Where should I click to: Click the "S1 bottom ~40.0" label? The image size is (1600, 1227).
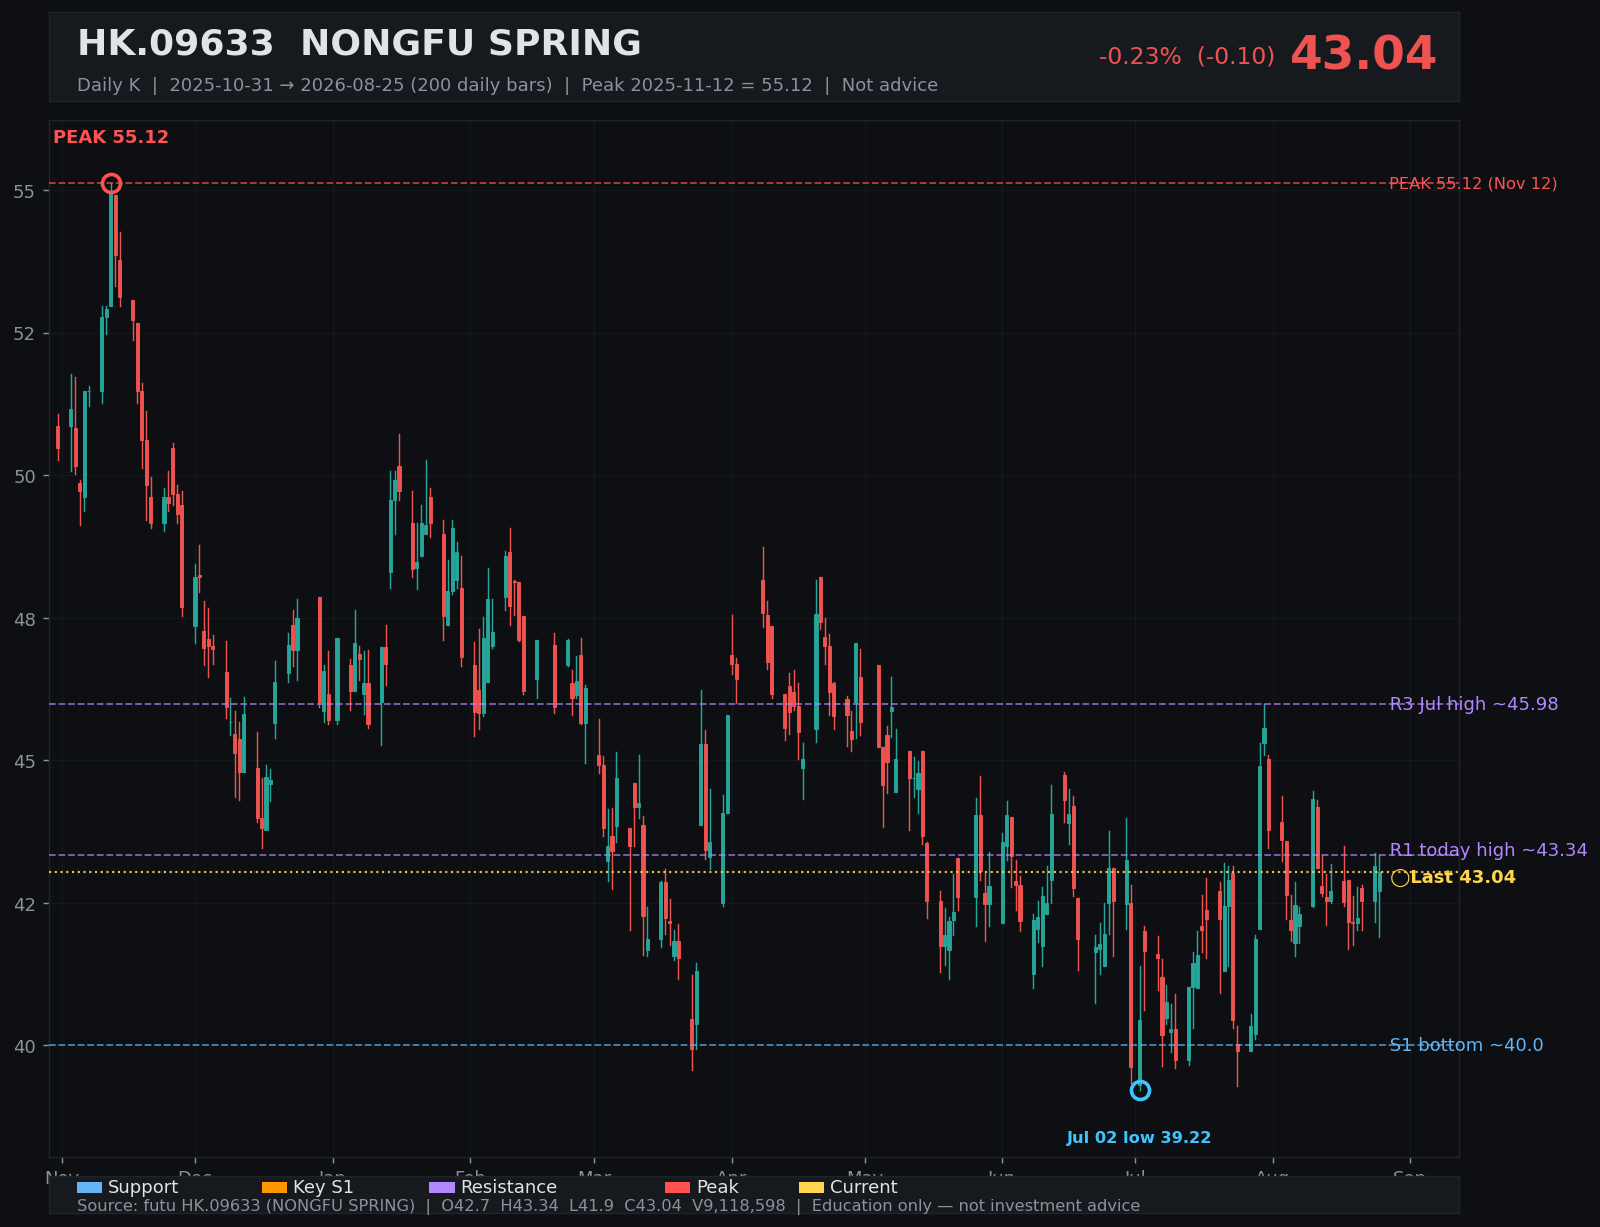(x=1466, y=1045)
